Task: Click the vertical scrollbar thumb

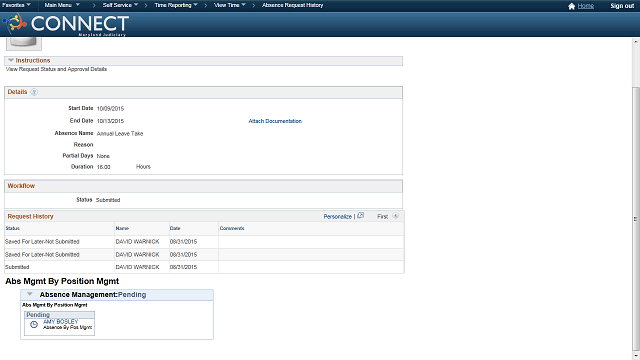Action: click(636, 218)
